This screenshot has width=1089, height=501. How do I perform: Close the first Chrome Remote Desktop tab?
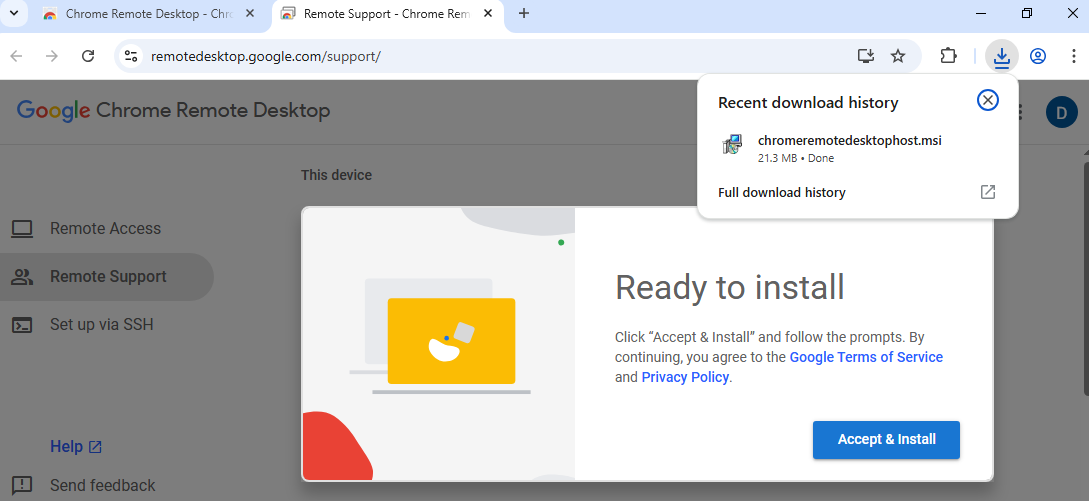[251, 13]
